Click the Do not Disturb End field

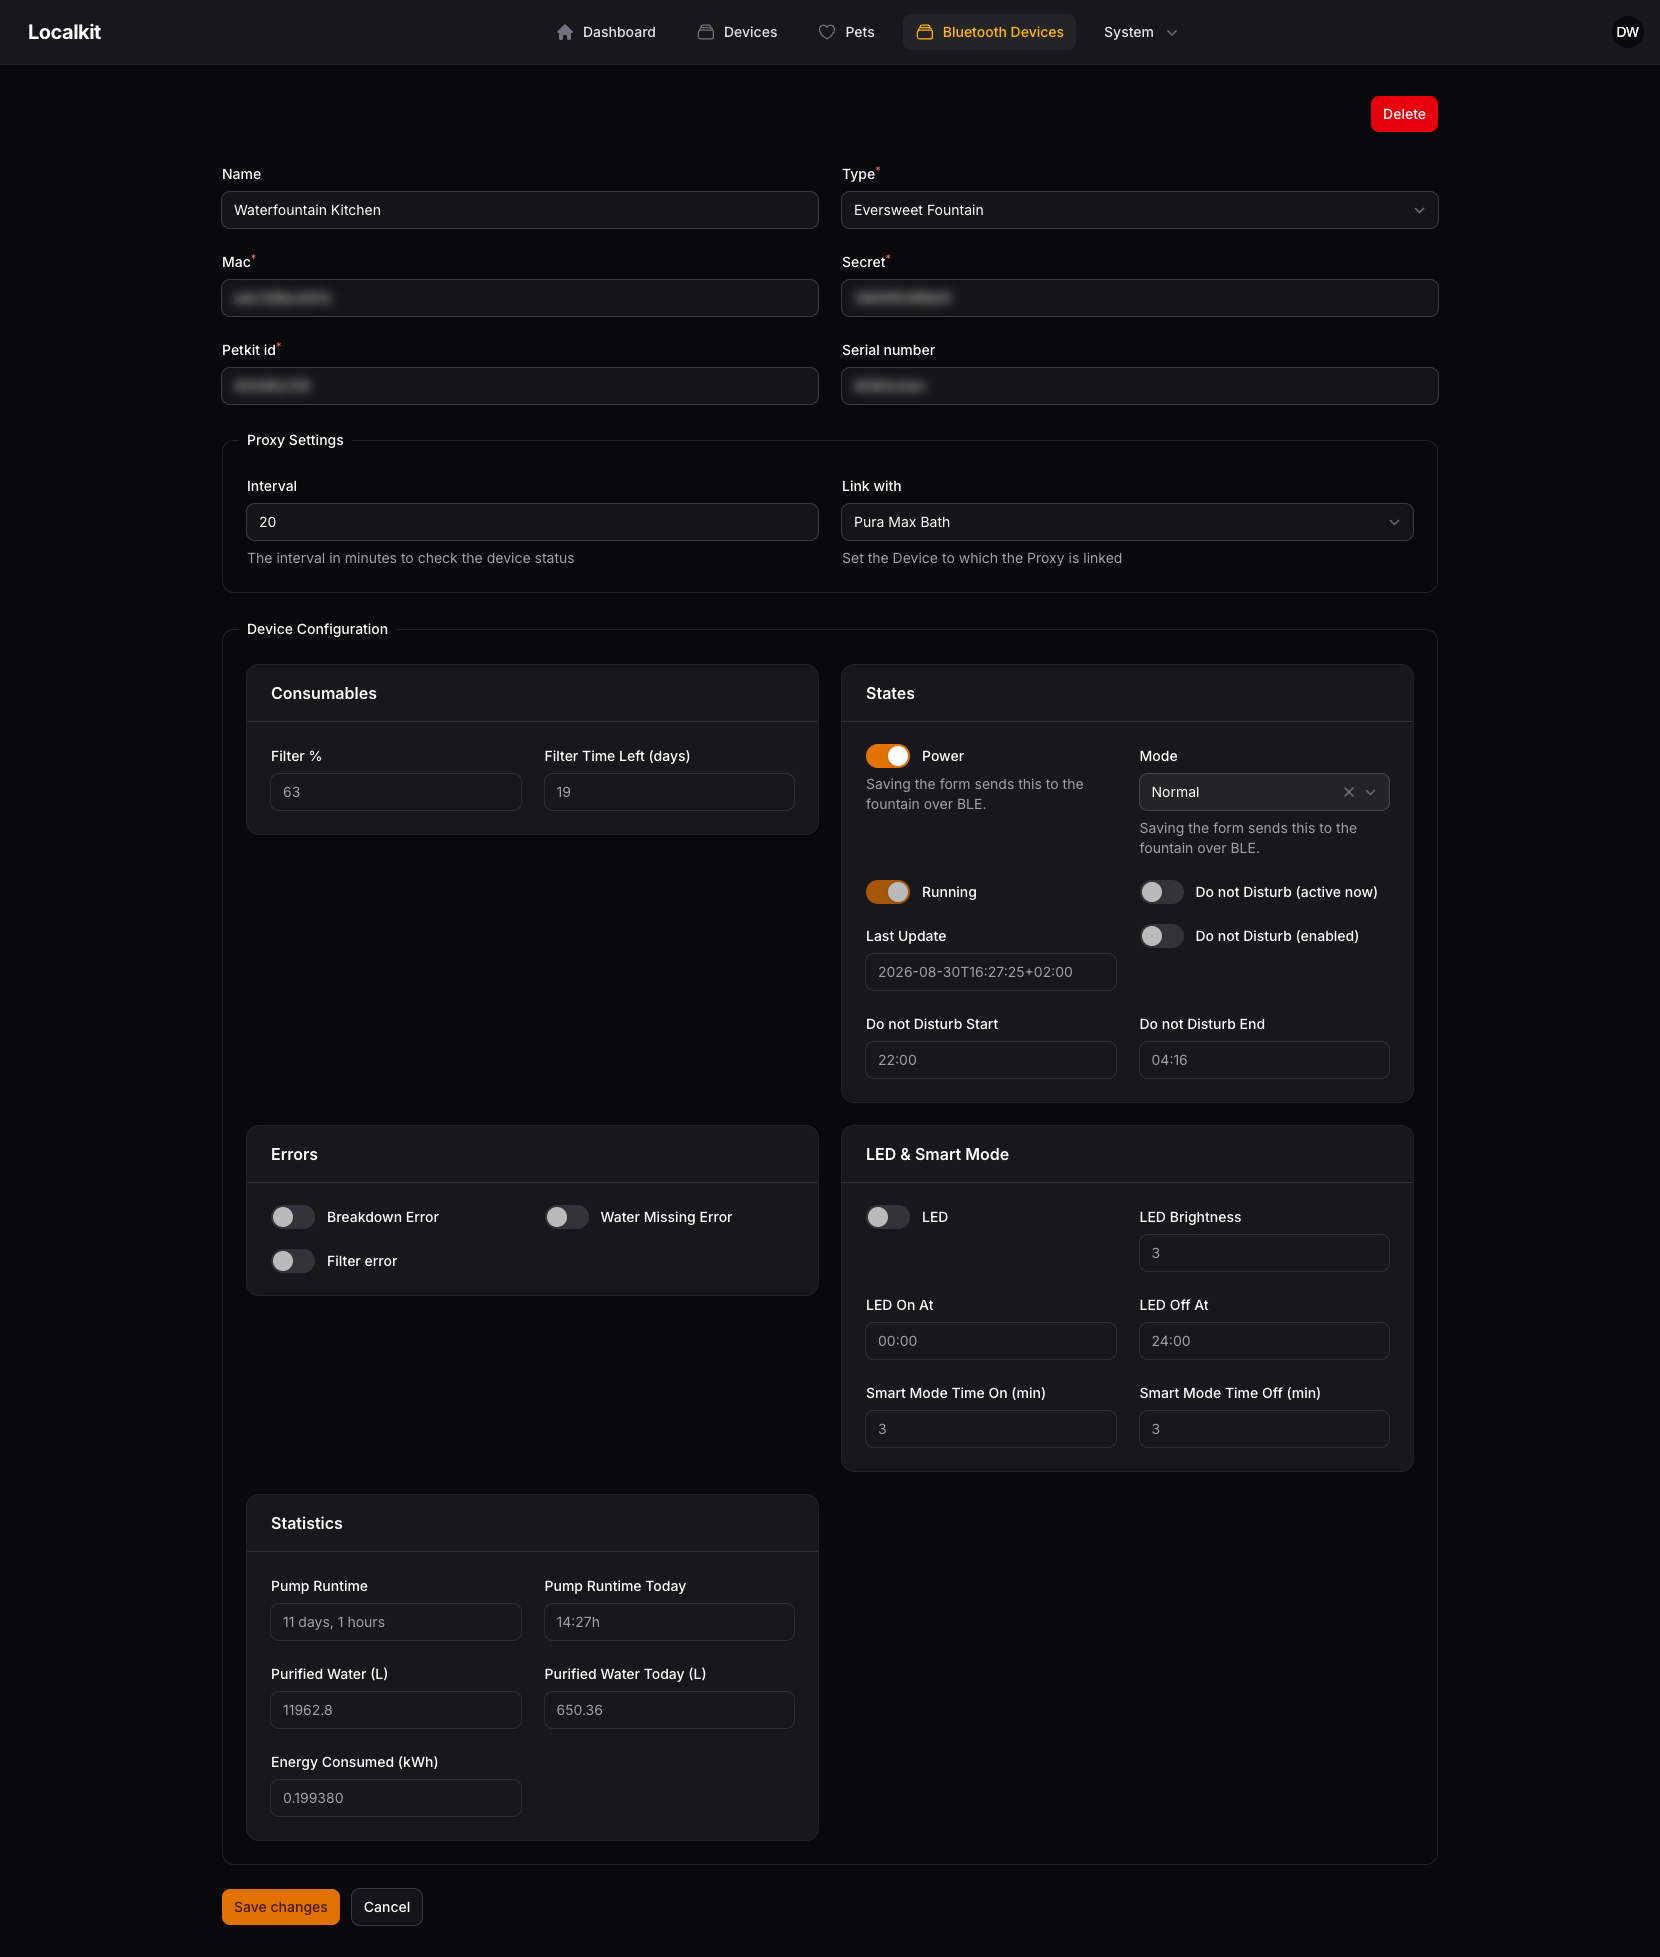pyautogui.click(x=1264, y=1060)
